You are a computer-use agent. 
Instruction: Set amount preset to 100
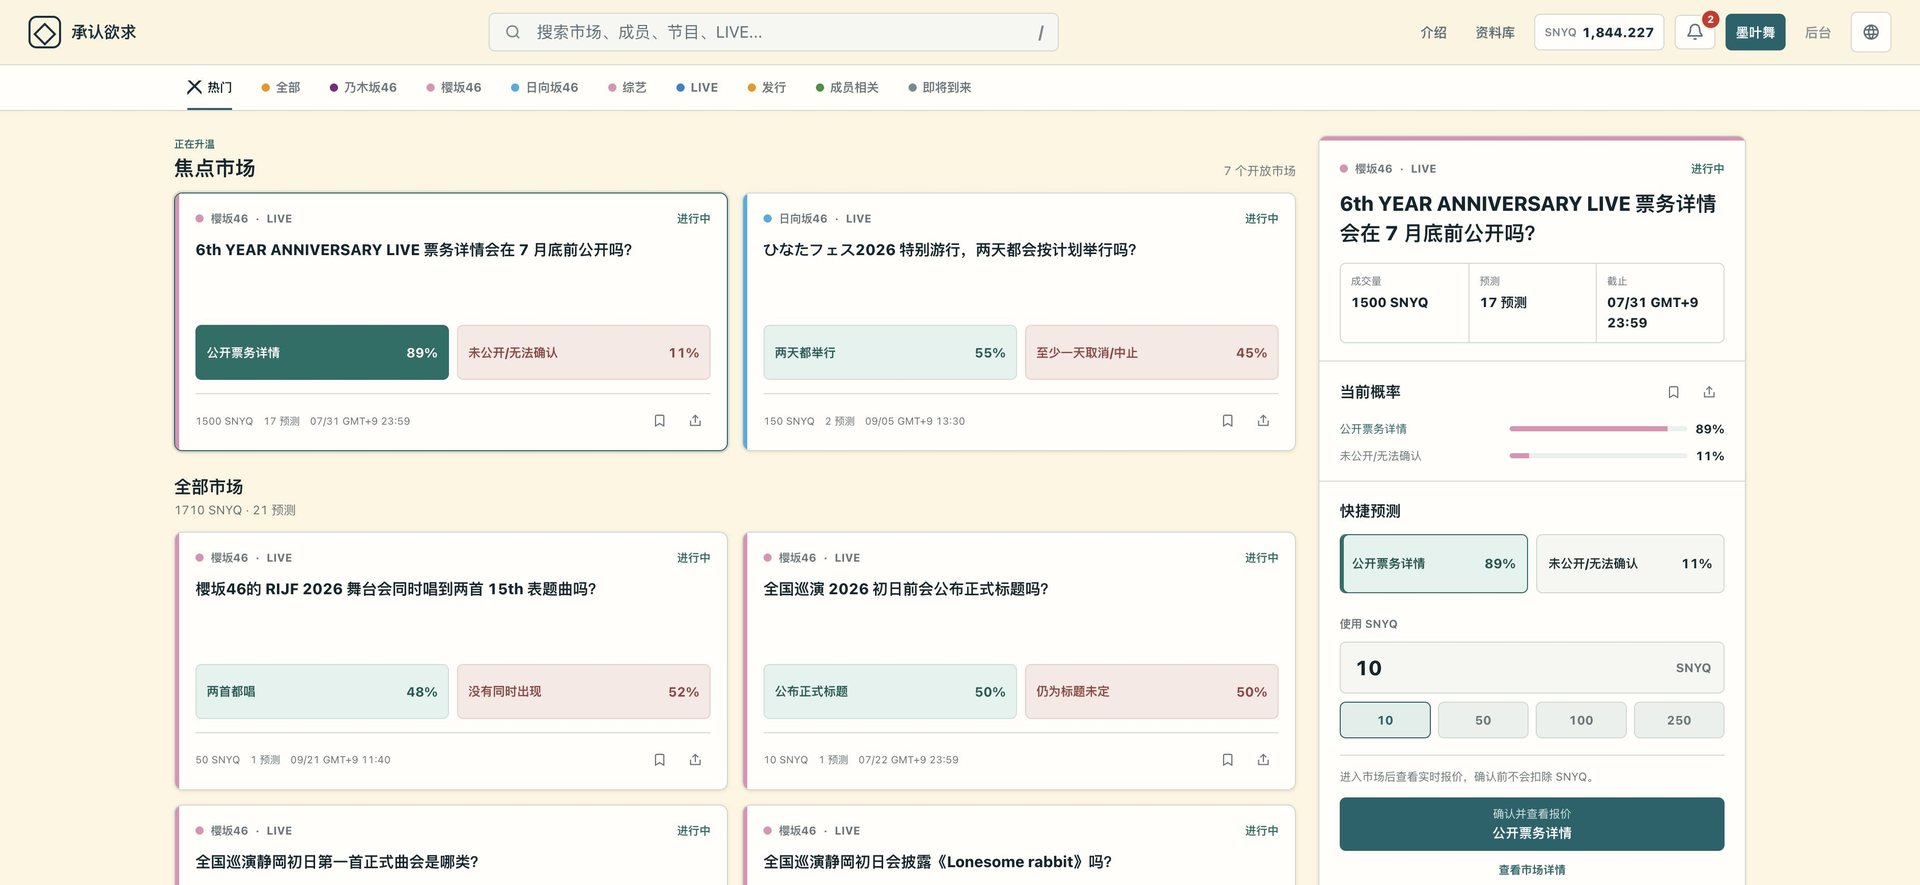[x=1581, y=720]
